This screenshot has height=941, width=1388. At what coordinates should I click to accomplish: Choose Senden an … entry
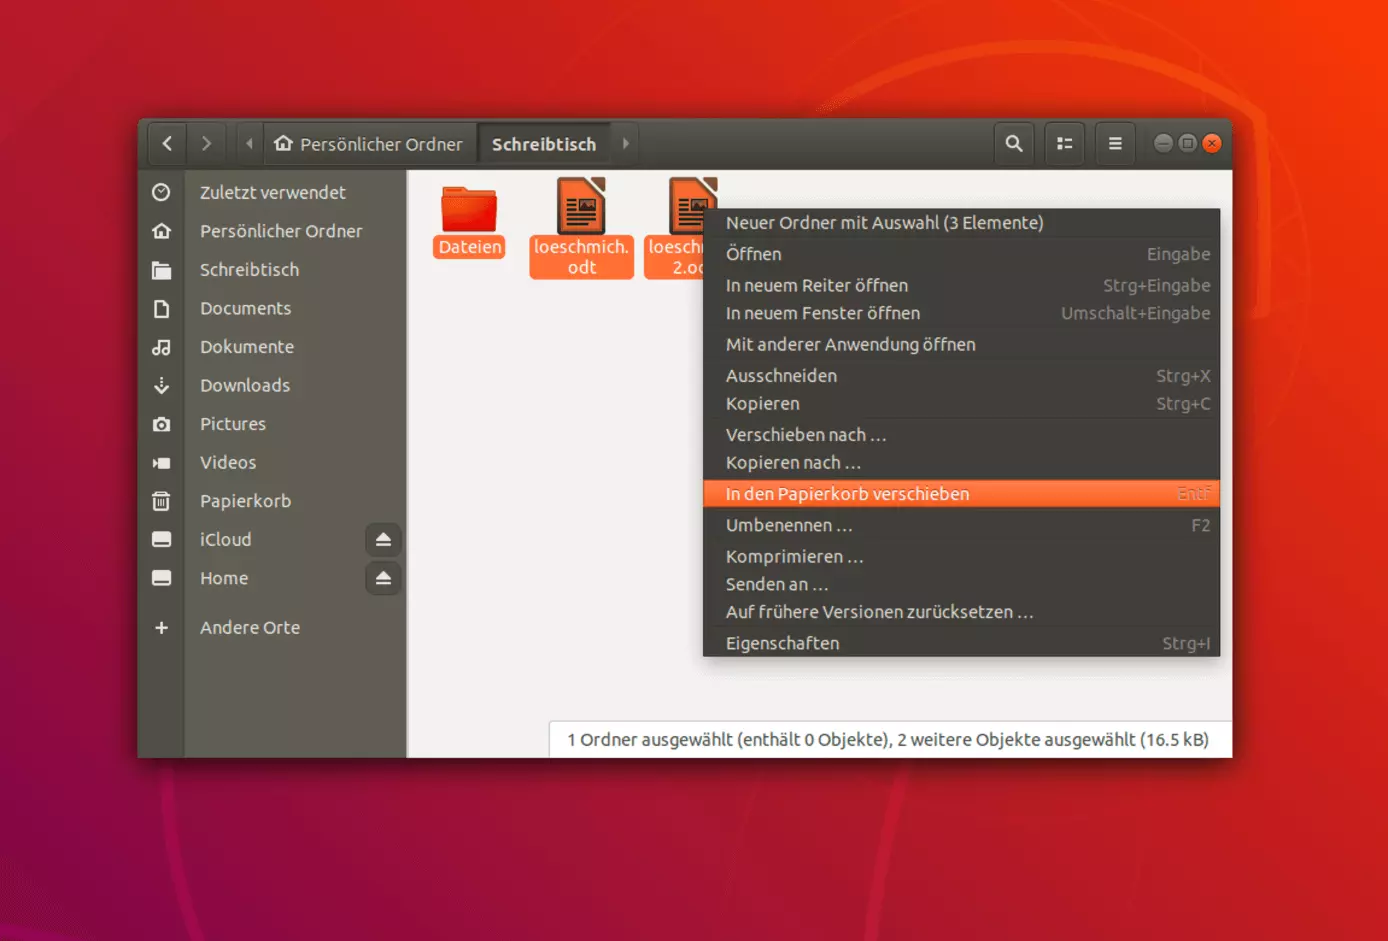(961, 584)
